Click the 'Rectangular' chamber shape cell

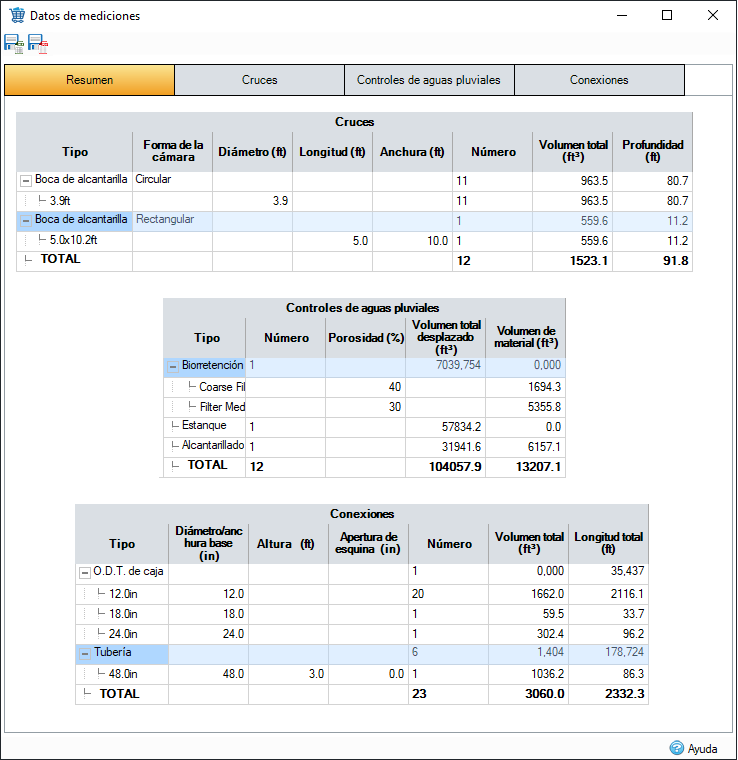(x=172, y=221)
